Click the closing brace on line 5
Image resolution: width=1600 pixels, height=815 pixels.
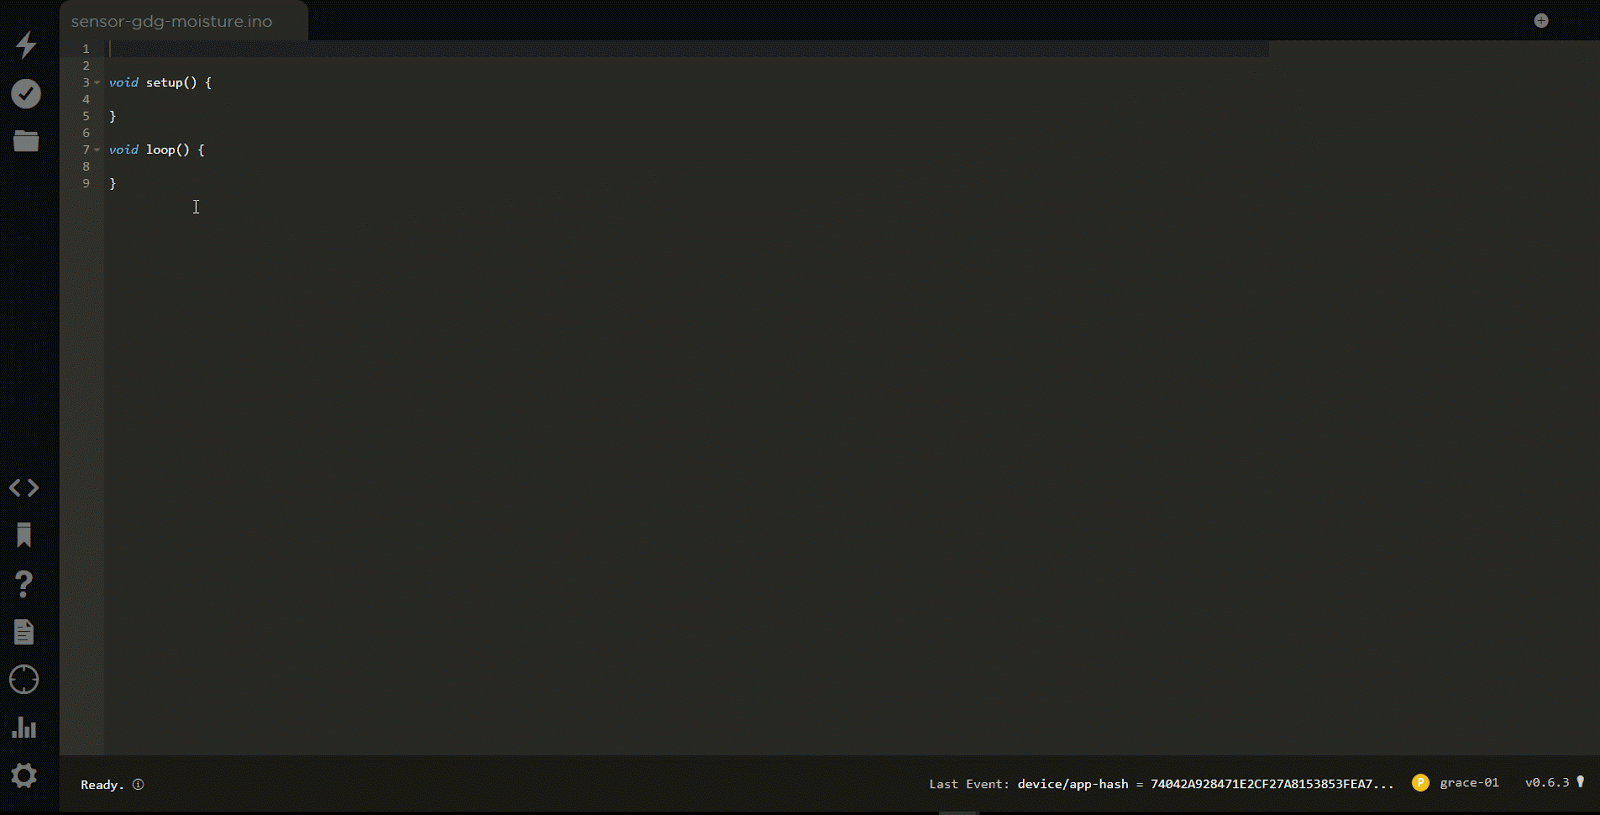pos(113,117)
